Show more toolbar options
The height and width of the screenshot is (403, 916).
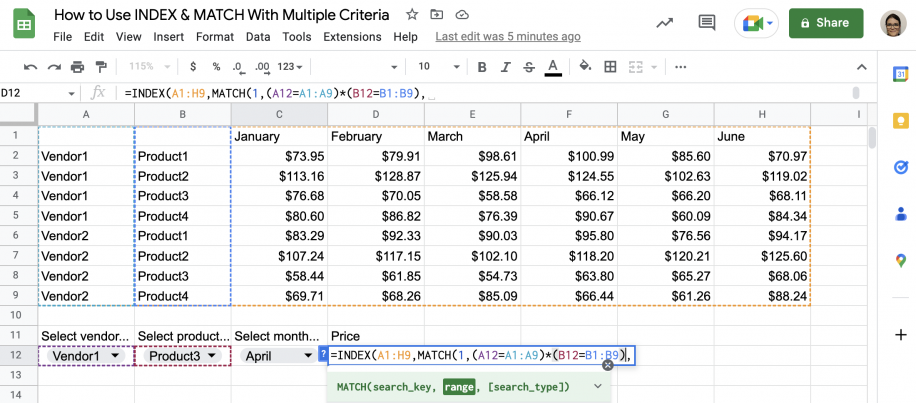point(681,67)
